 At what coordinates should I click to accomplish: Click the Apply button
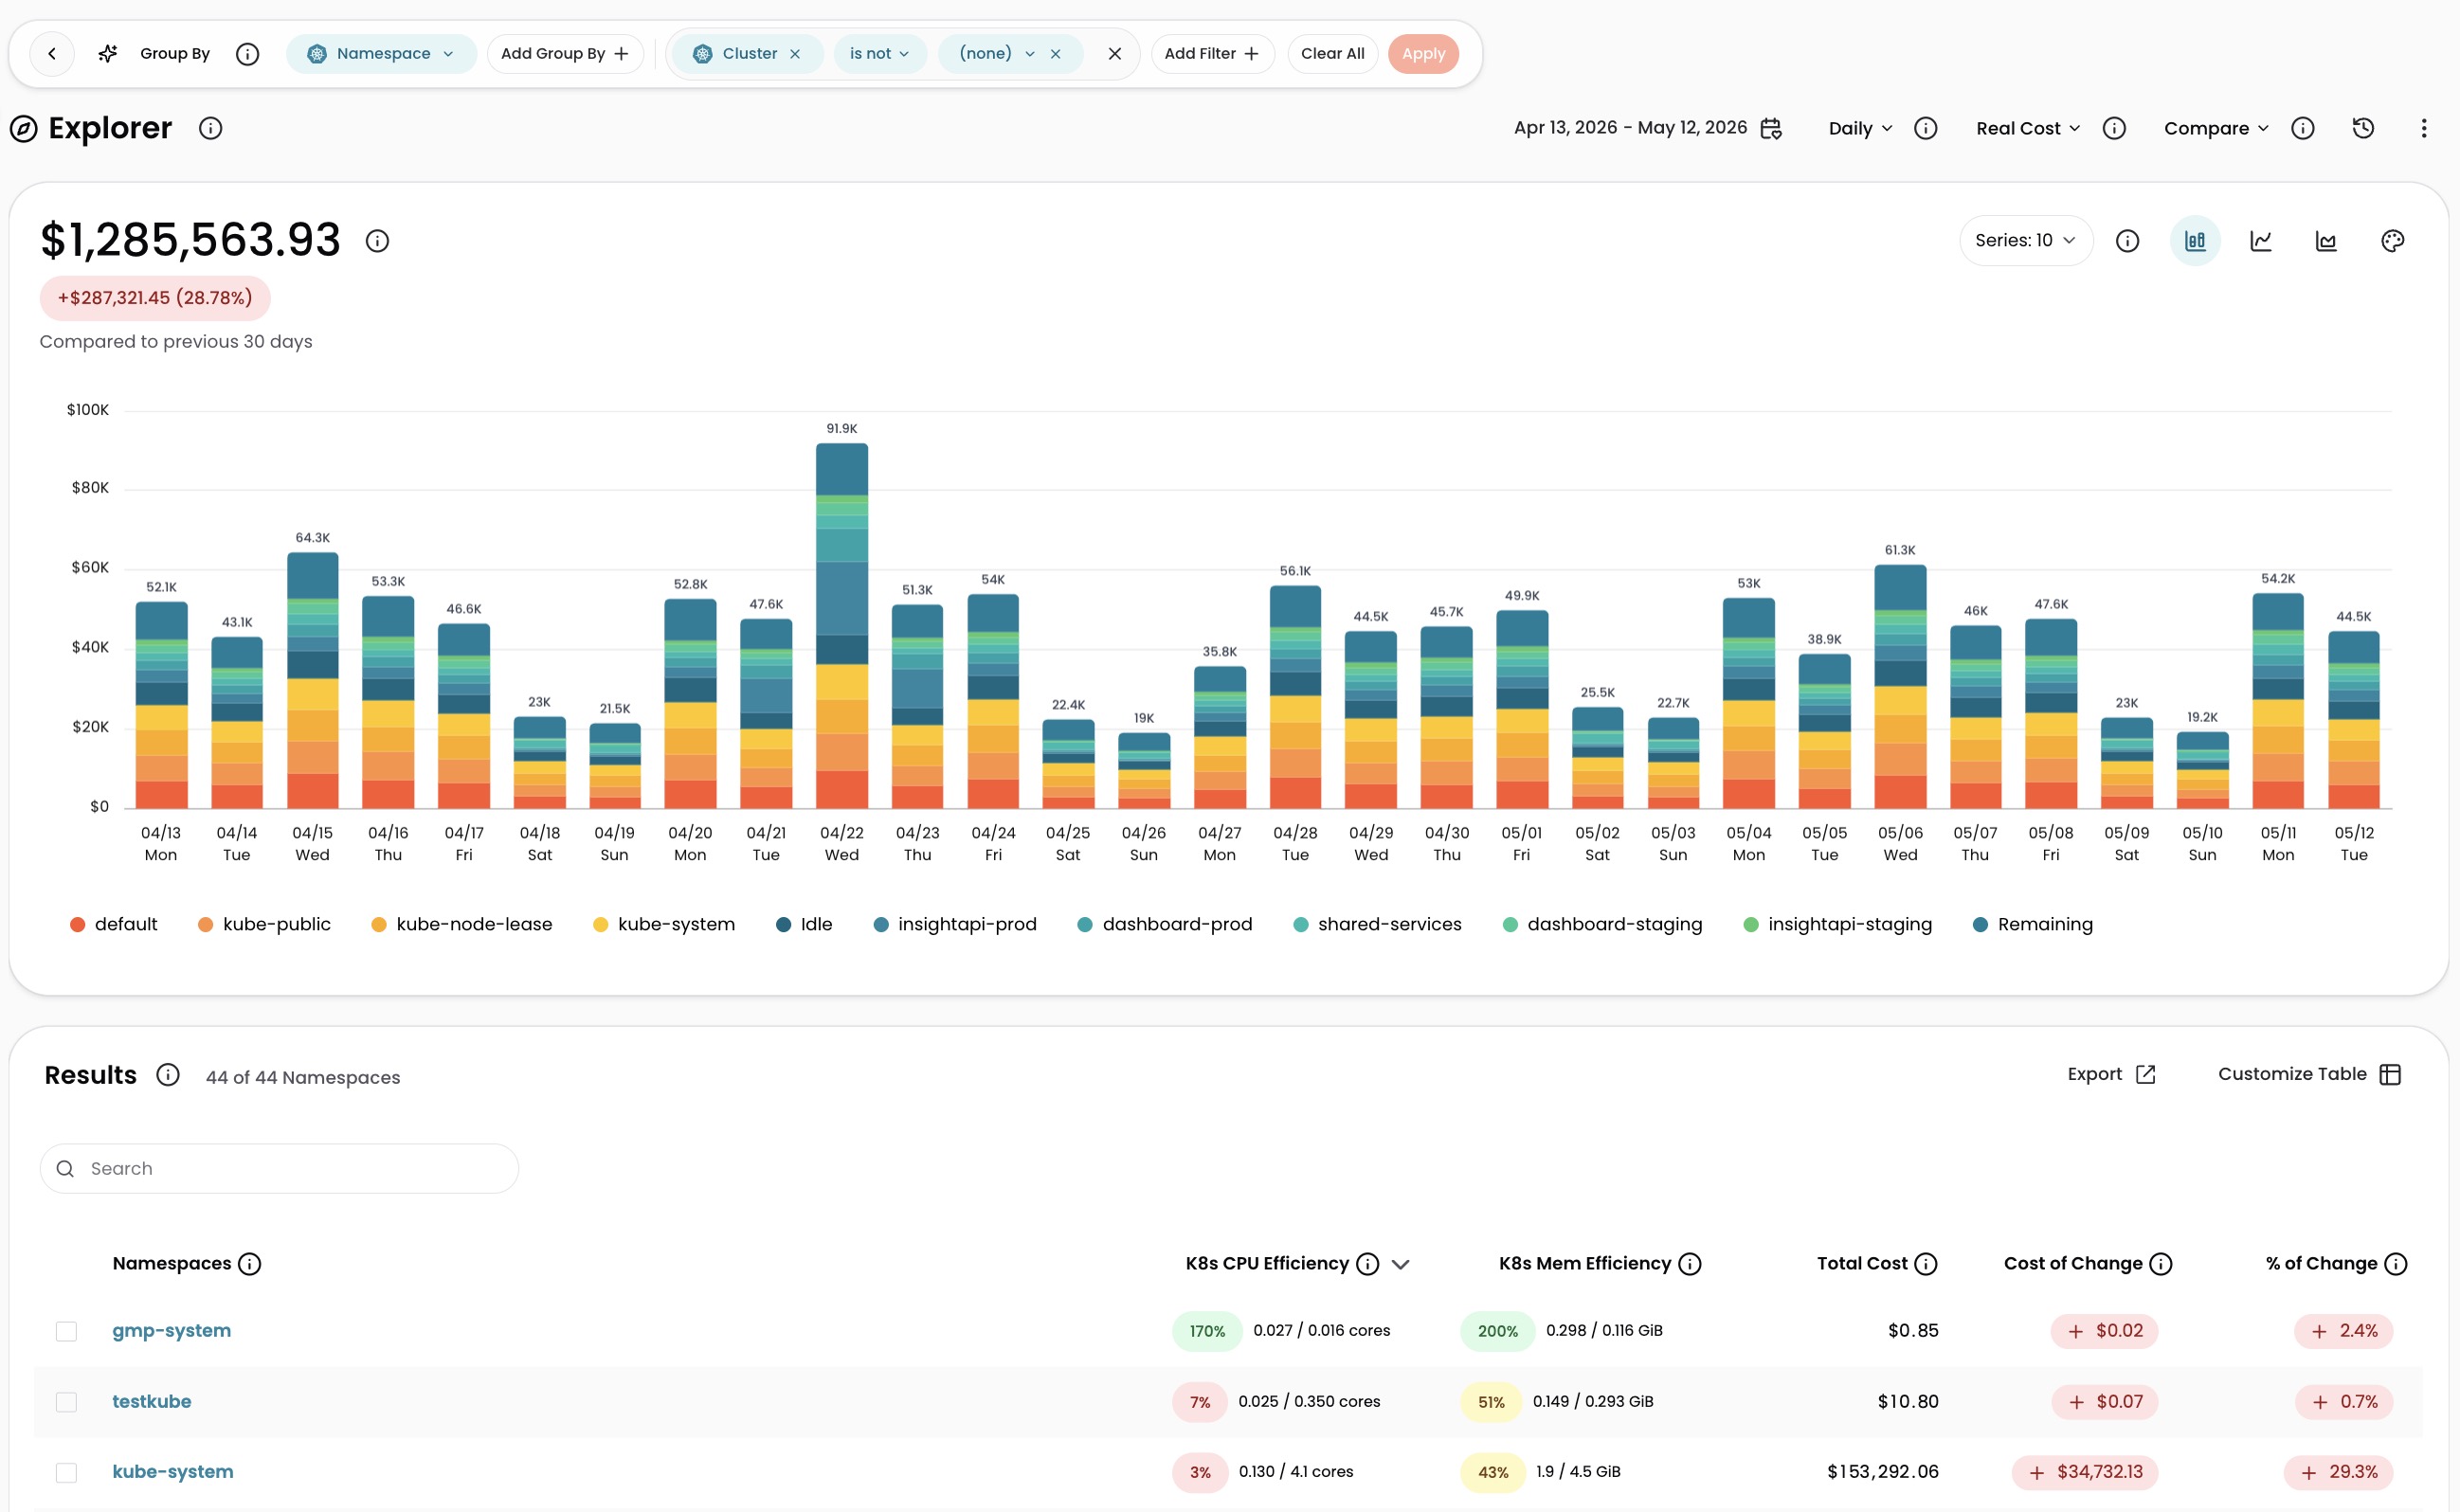pos(1423,54)
